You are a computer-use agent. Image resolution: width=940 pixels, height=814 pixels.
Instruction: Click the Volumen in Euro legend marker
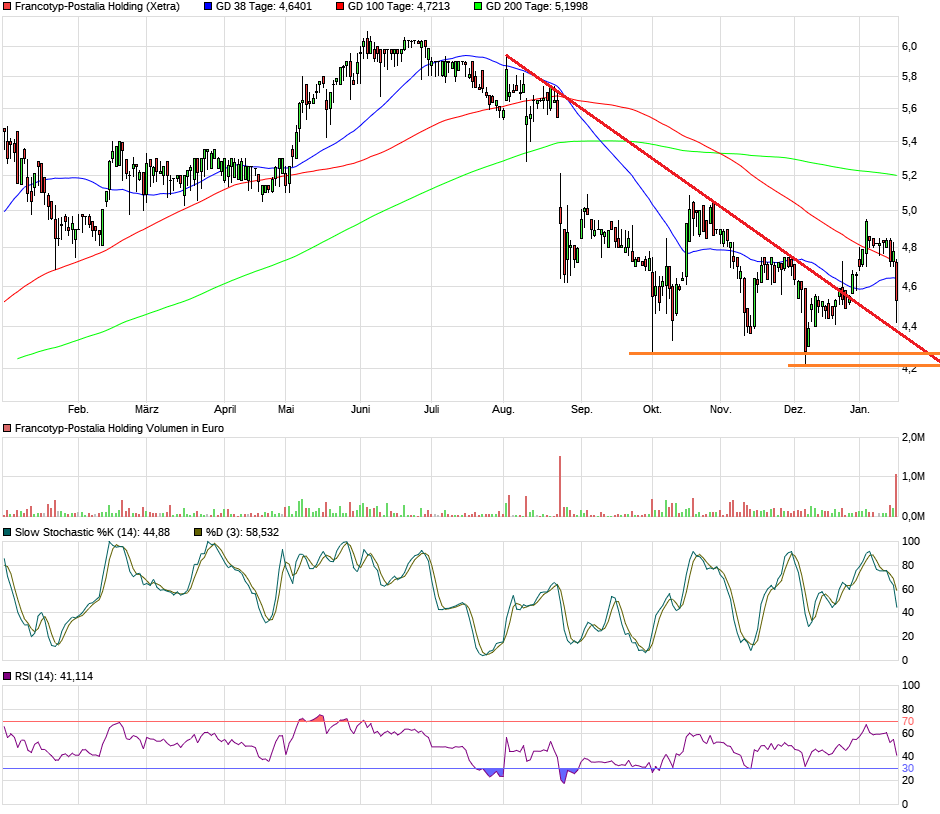click(x=8, y=428)
